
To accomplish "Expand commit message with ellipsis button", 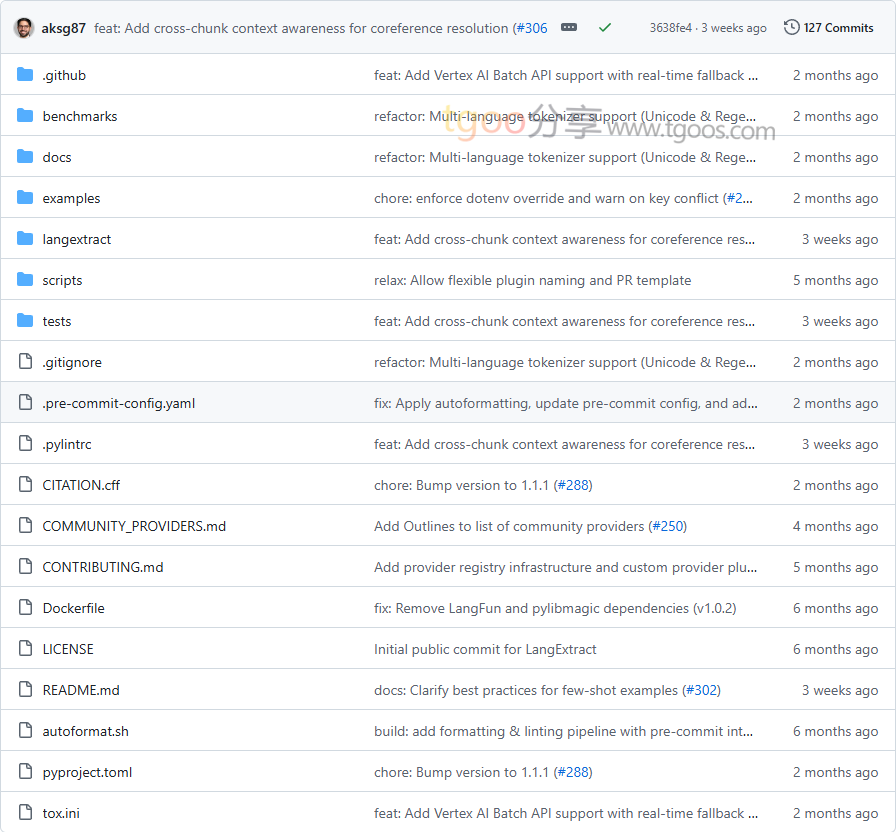I will tap(569, 28).
